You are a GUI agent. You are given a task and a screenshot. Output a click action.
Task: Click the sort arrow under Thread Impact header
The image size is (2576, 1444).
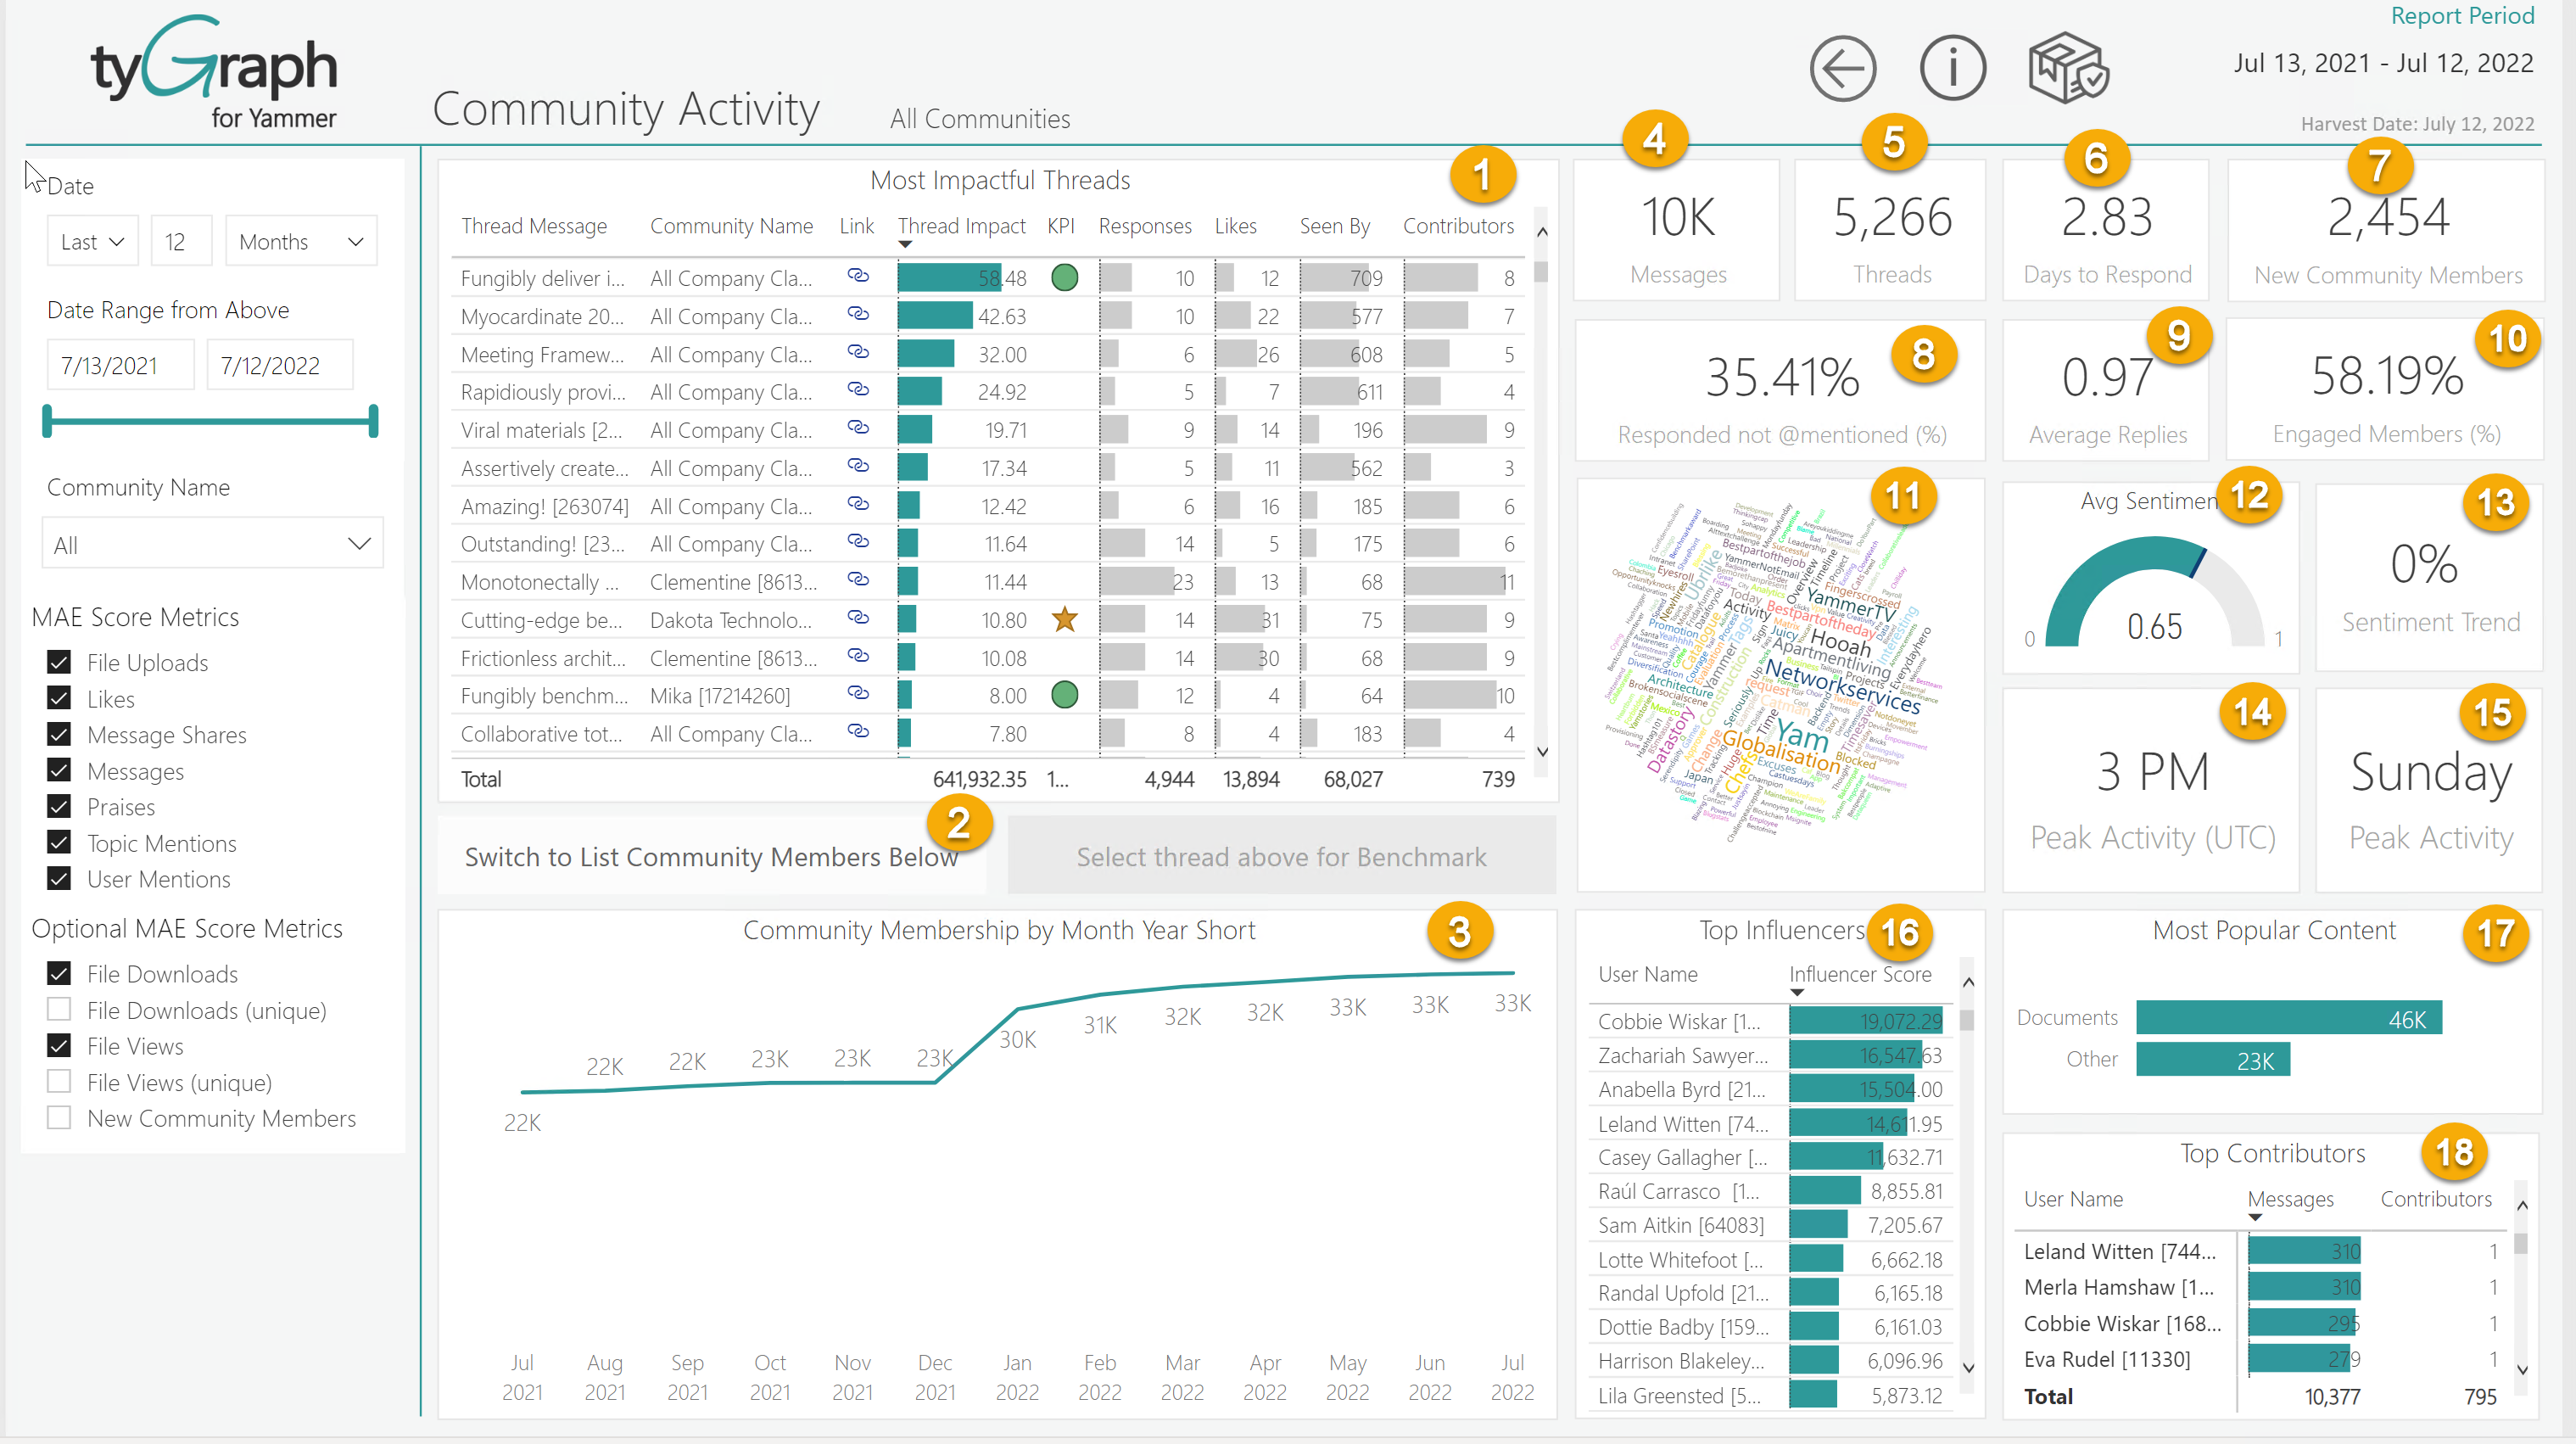tap(905, 245)
